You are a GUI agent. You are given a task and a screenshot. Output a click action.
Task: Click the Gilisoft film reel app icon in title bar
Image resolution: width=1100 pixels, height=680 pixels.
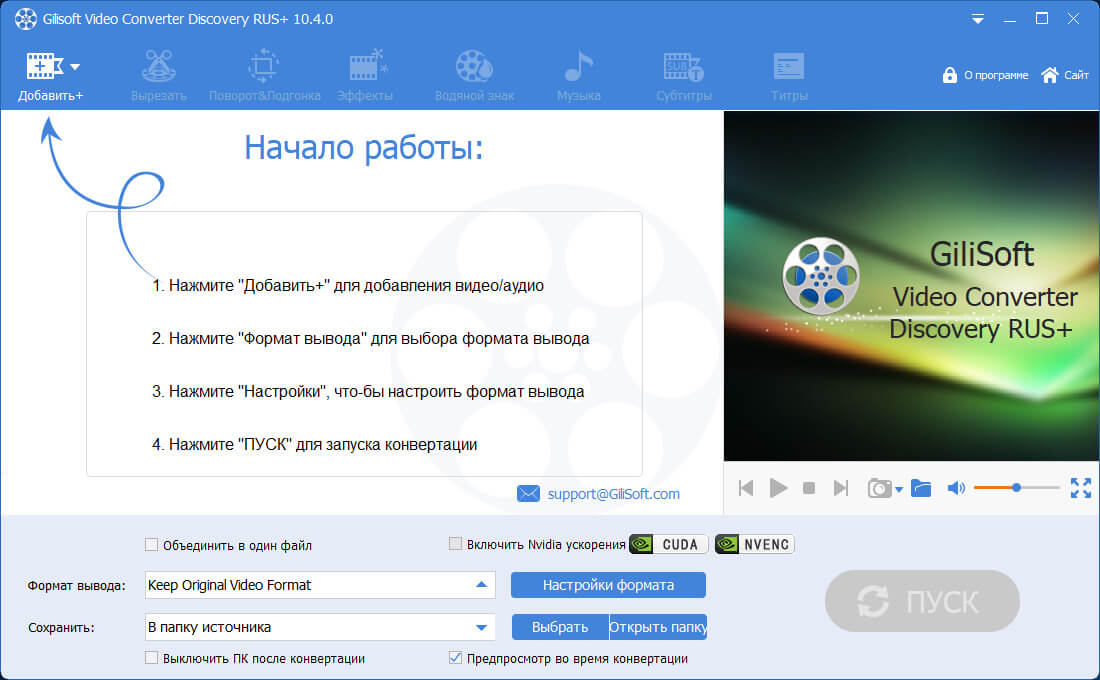pyautogui.click(x=26, y=19)
